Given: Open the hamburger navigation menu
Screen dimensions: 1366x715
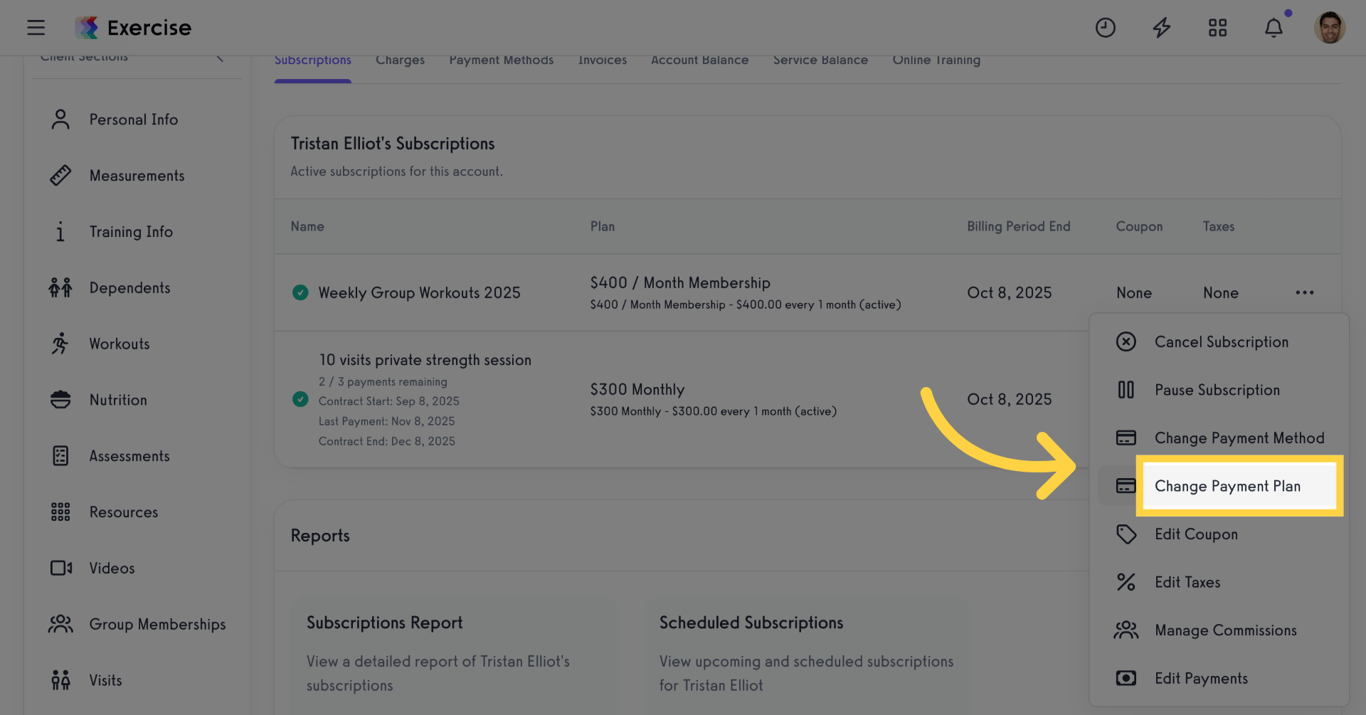Looking at the screenshot, I should (x=36, y=28).
